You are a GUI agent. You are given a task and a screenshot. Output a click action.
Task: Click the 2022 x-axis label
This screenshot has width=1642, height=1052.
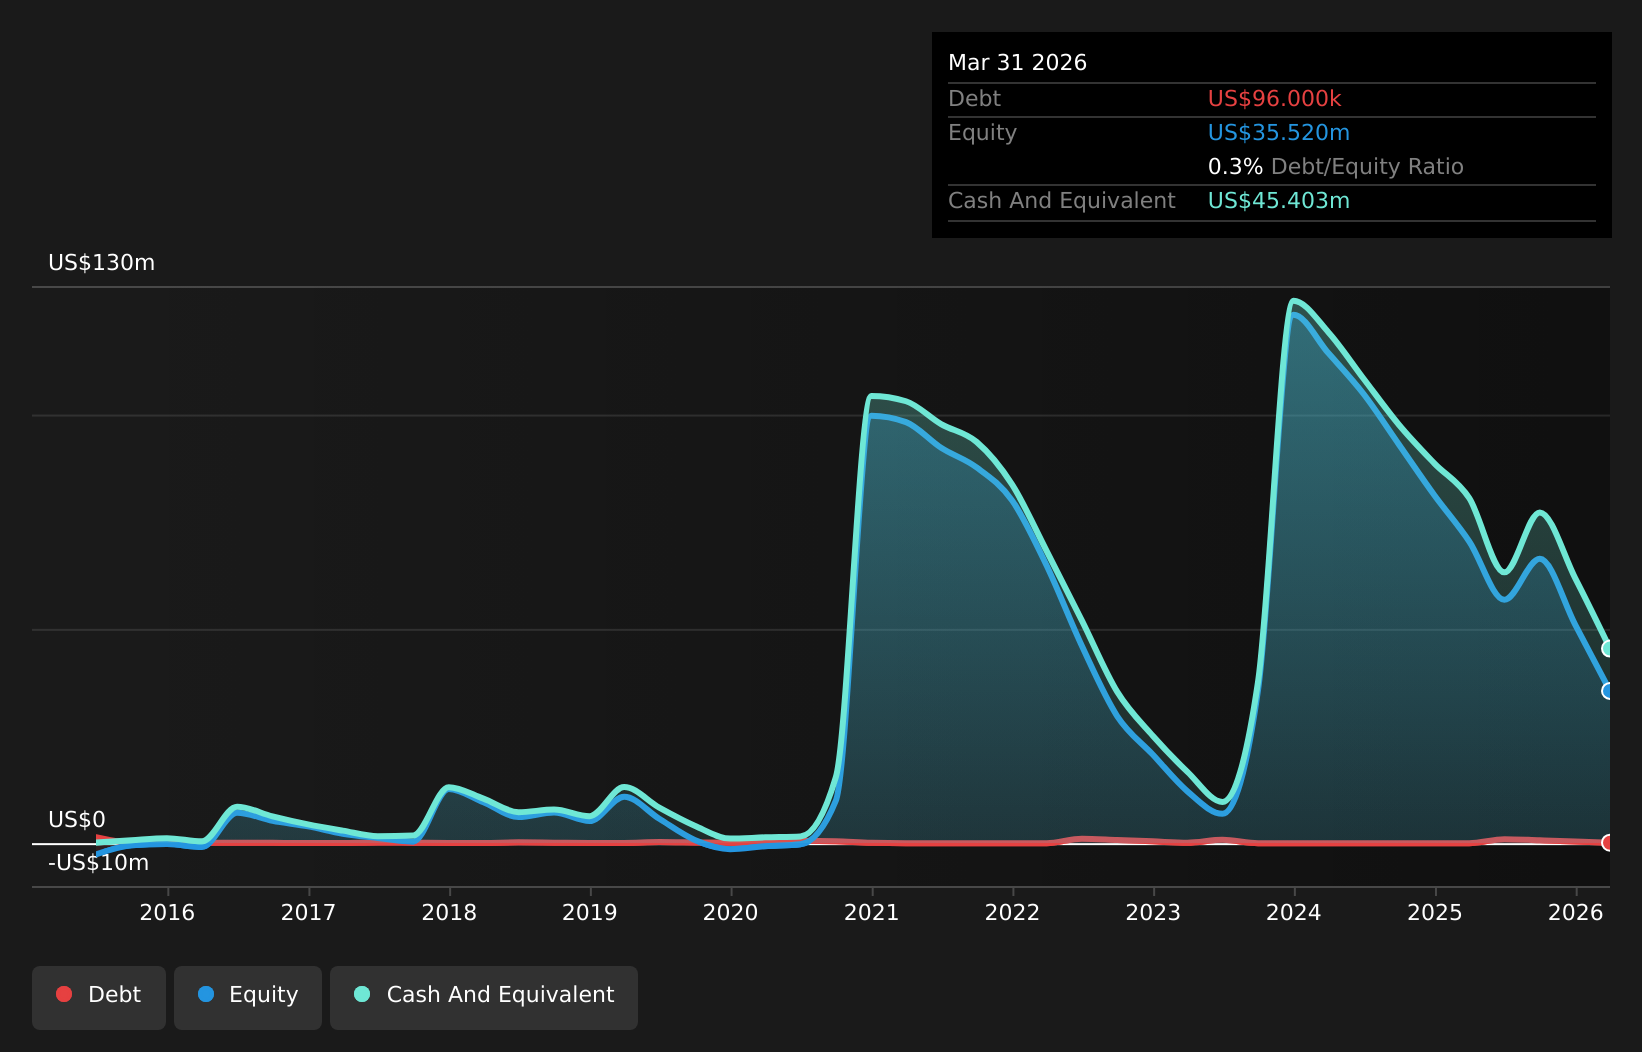(1013, 912)
